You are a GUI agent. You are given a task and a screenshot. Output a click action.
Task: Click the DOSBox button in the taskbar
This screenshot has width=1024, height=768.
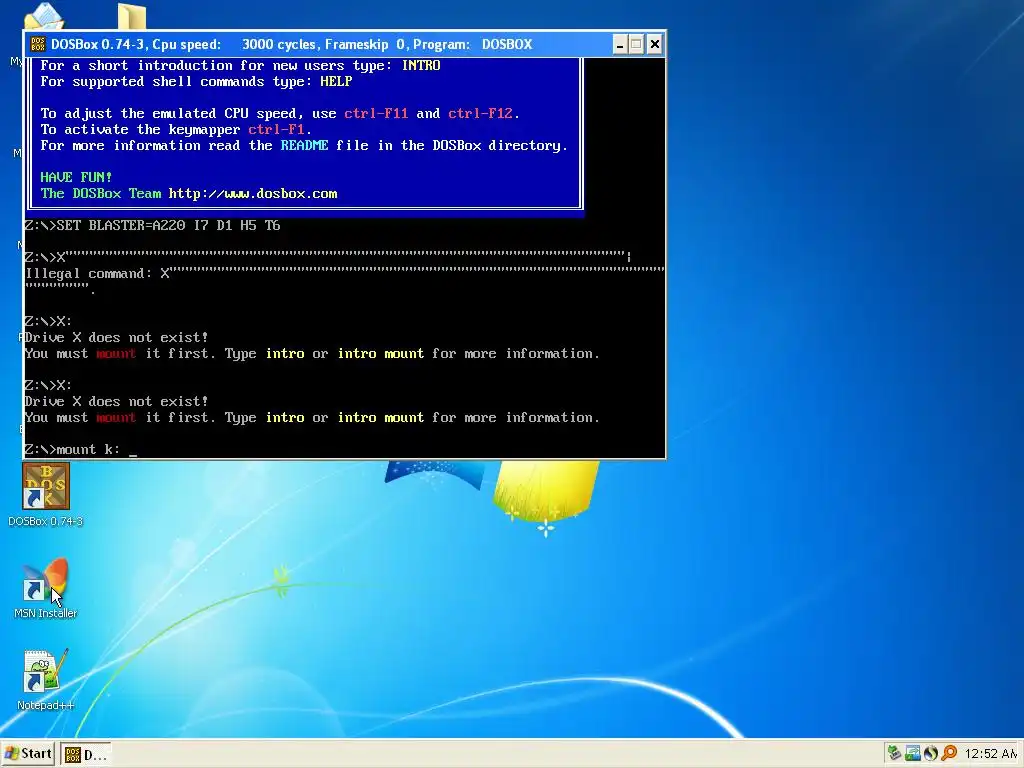coord(86,754)
